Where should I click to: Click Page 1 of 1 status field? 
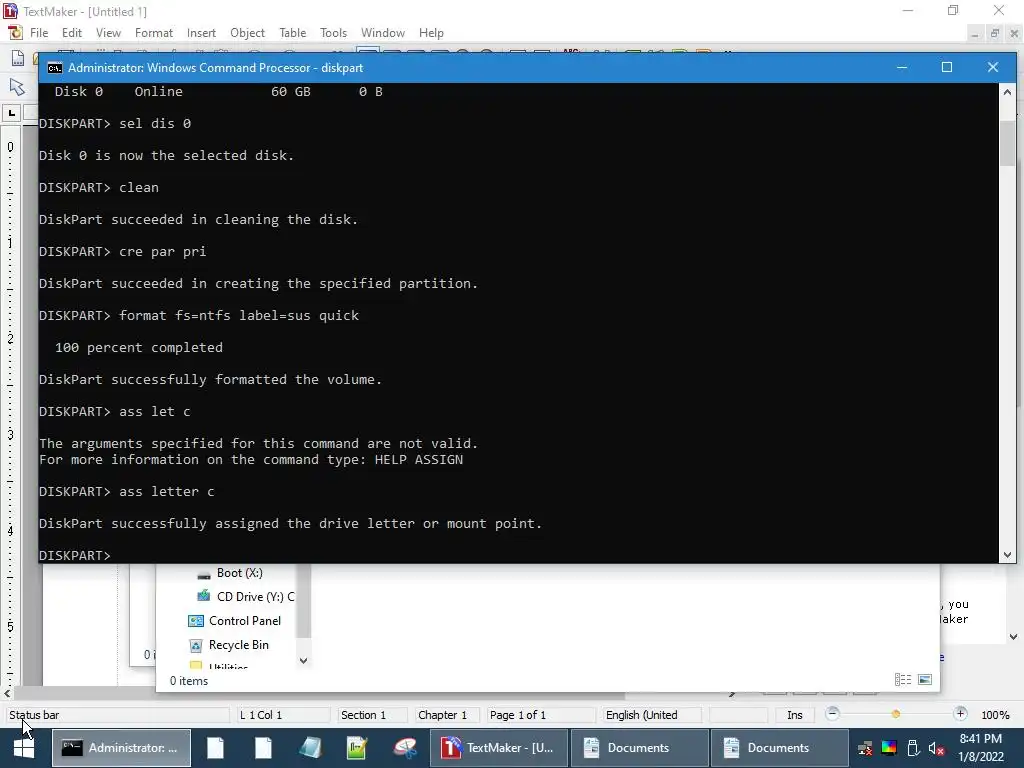(539, 715)
